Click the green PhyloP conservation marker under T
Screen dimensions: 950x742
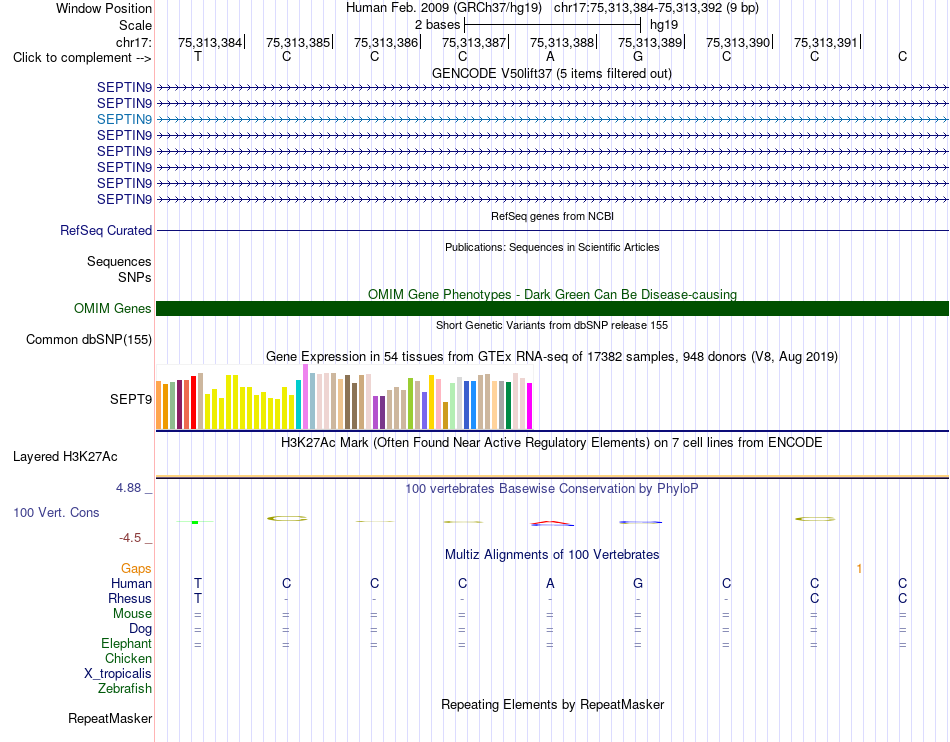[x=195, y=522]
